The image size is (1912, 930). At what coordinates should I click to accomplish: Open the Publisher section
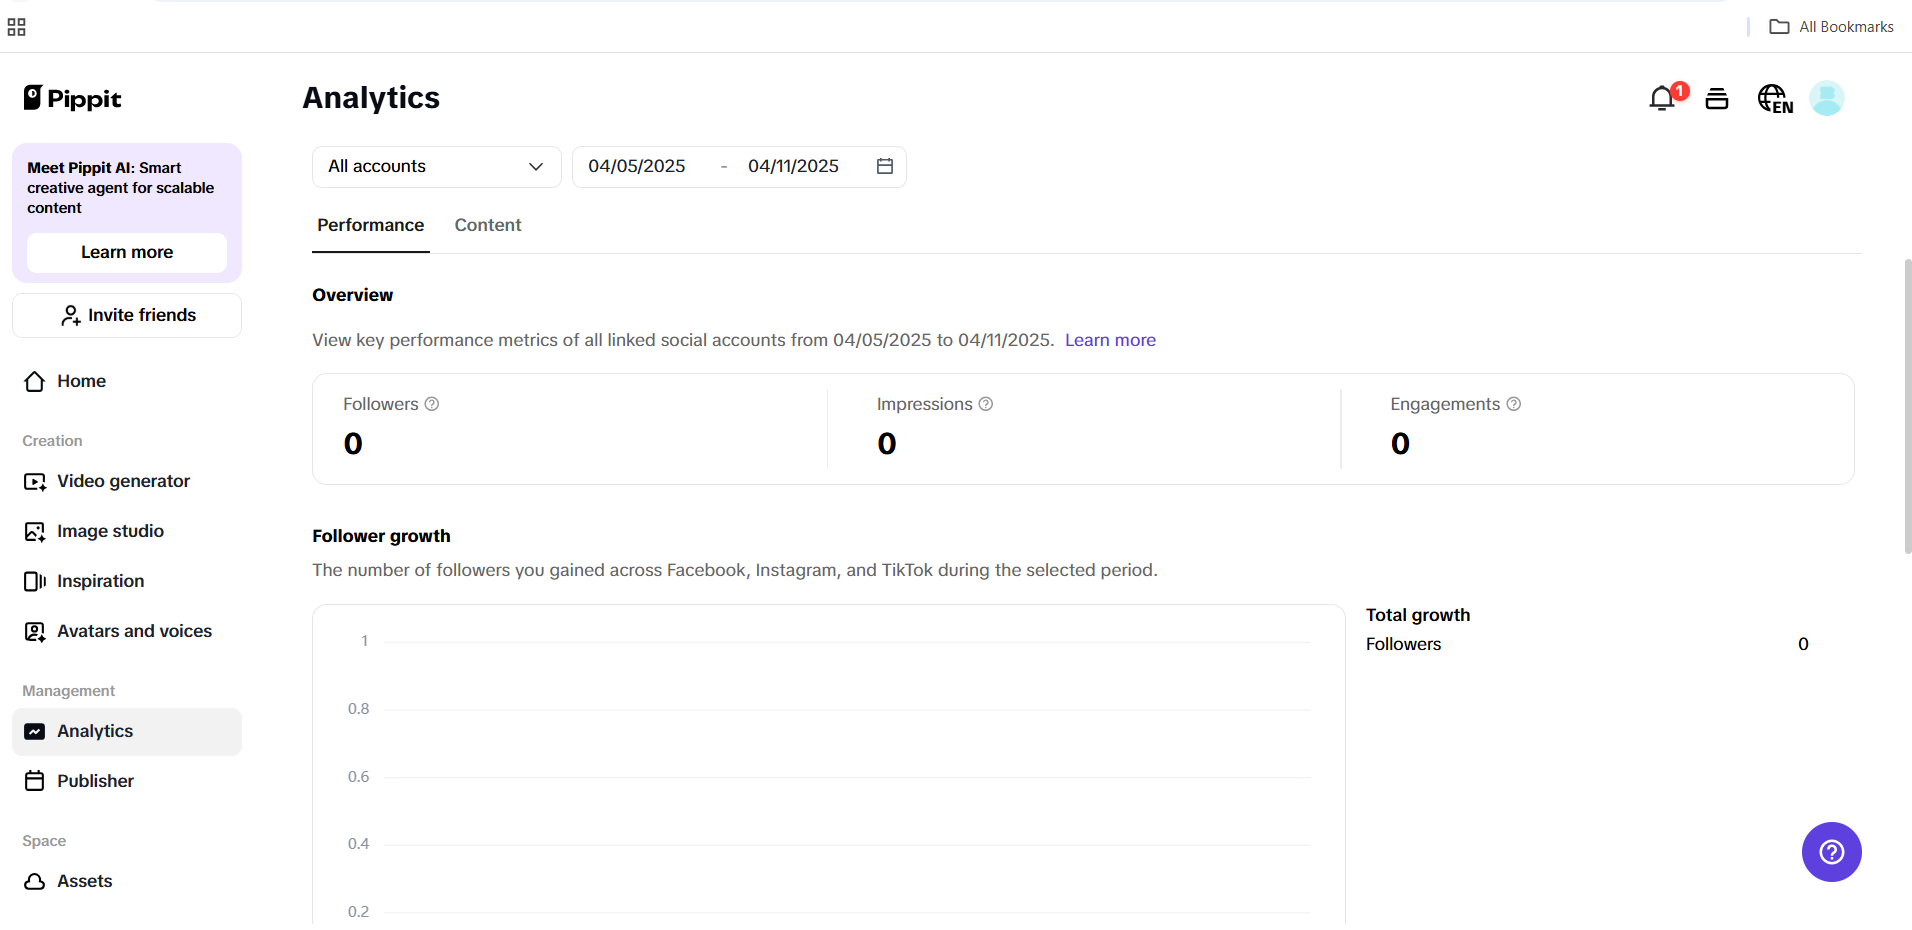(x=95, y=781)
